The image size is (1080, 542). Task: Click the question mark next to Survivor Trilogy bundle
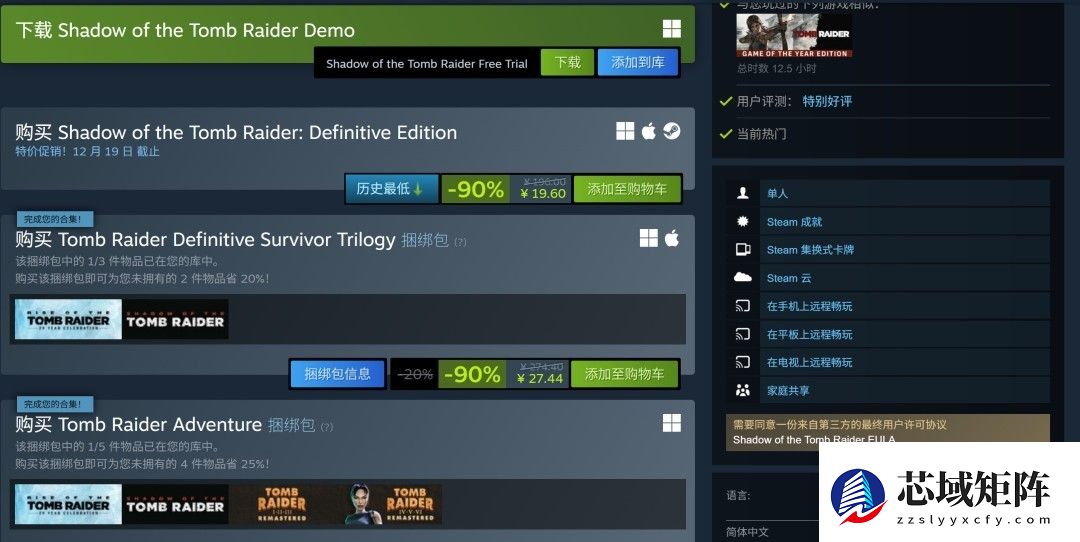pos(460,242)
